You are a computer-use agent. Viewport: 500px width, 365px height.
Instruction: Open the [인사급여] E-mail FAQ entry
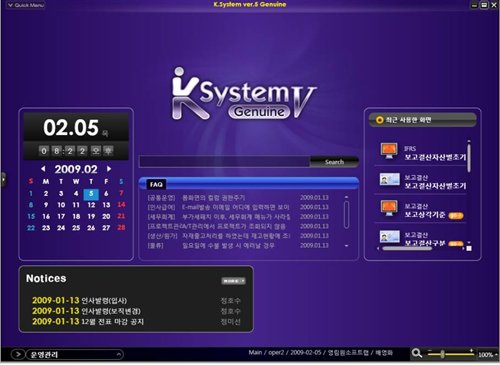(x=238, y=207)
